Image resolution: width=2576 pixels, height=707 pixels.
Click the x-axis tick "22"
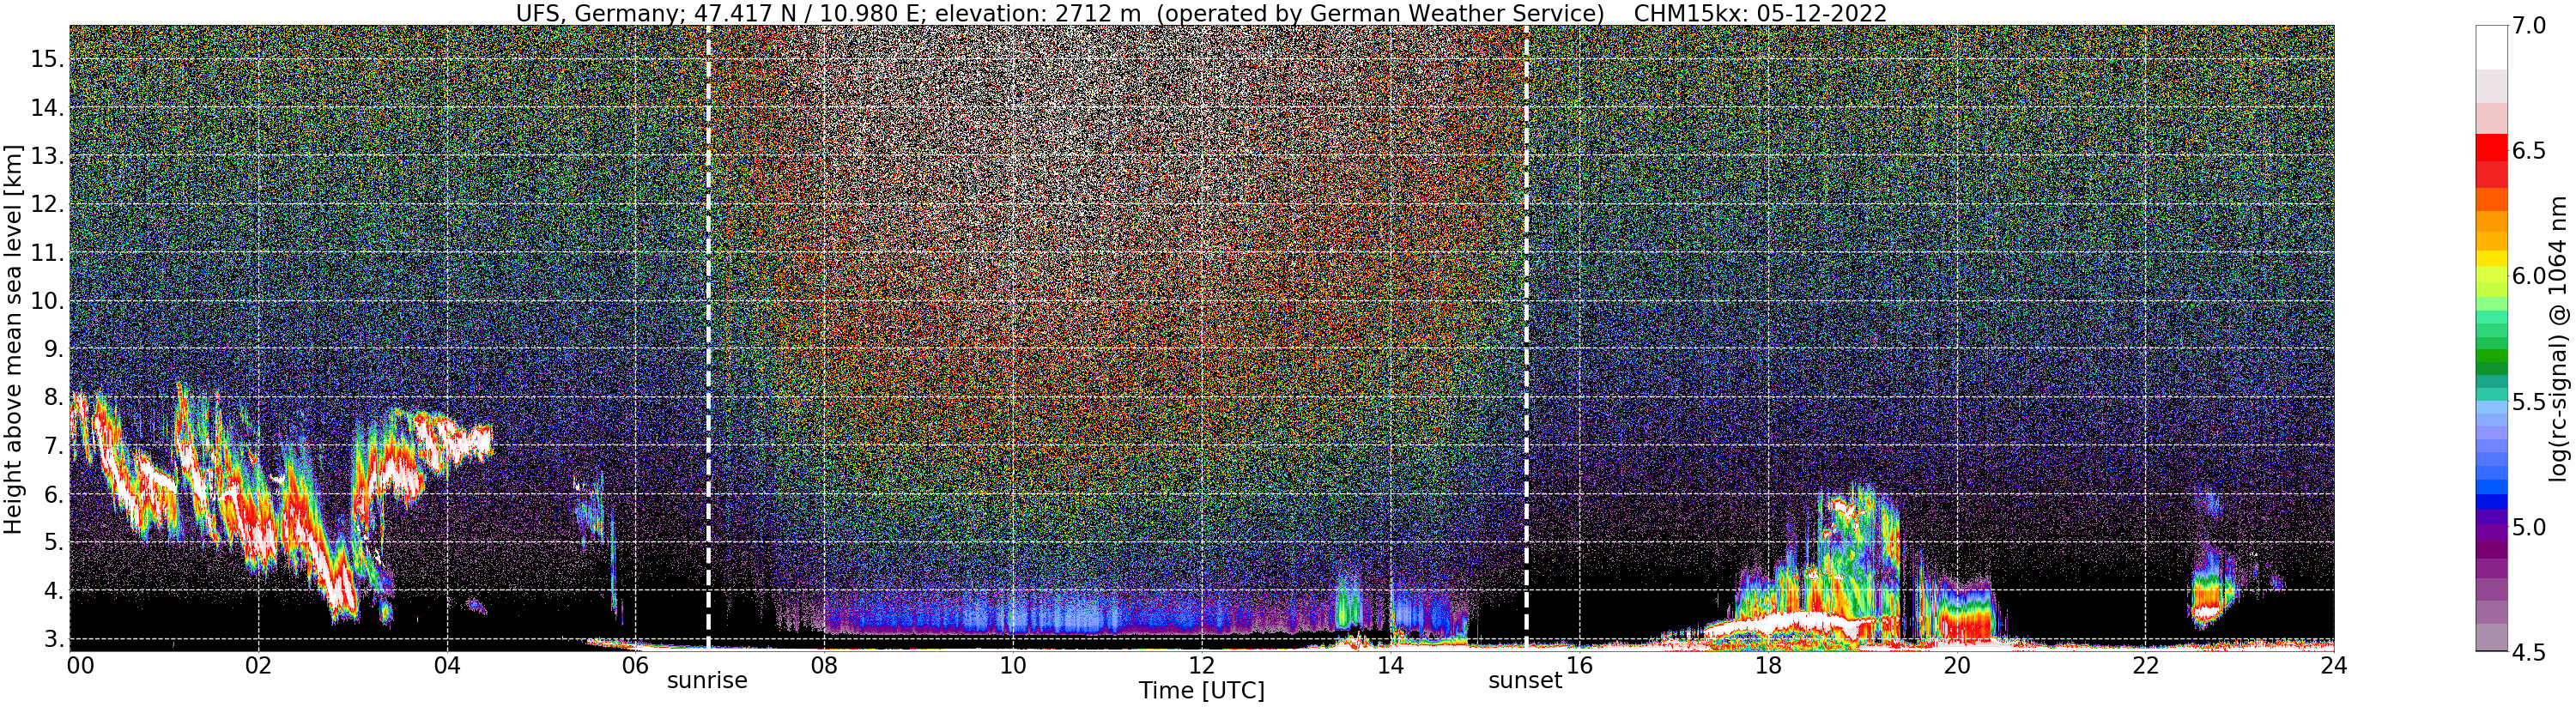click(2146, 666)
